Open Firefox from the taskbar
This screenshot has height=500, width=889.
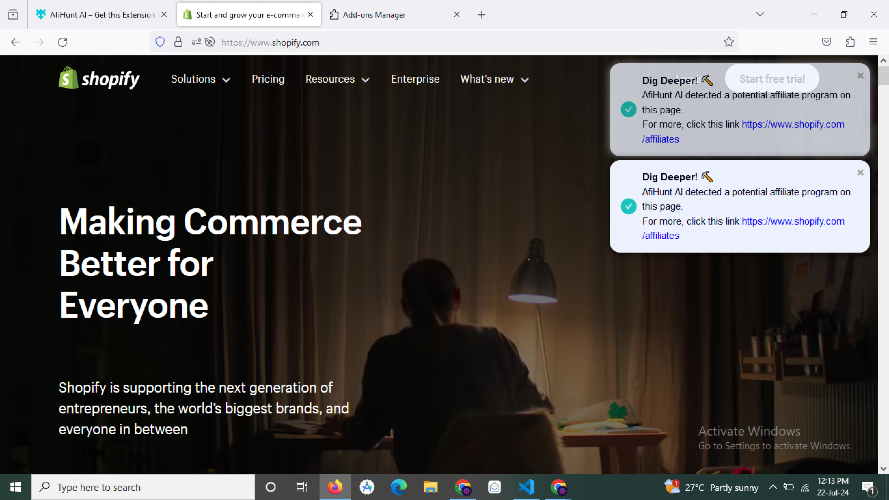pyautogui.click(x=335, y=487)
